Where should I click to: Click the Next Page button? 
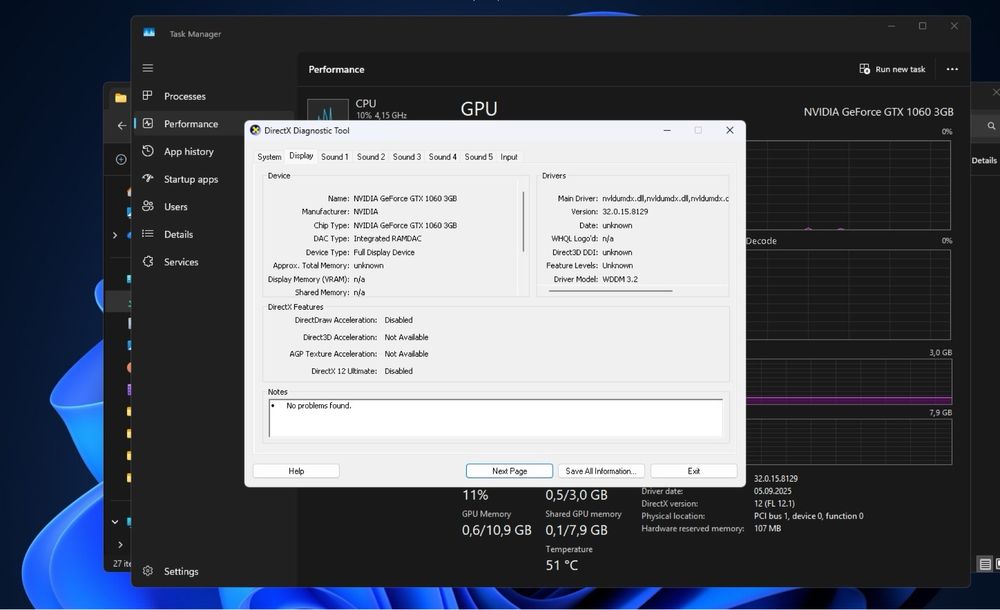(x=510, y=471)
